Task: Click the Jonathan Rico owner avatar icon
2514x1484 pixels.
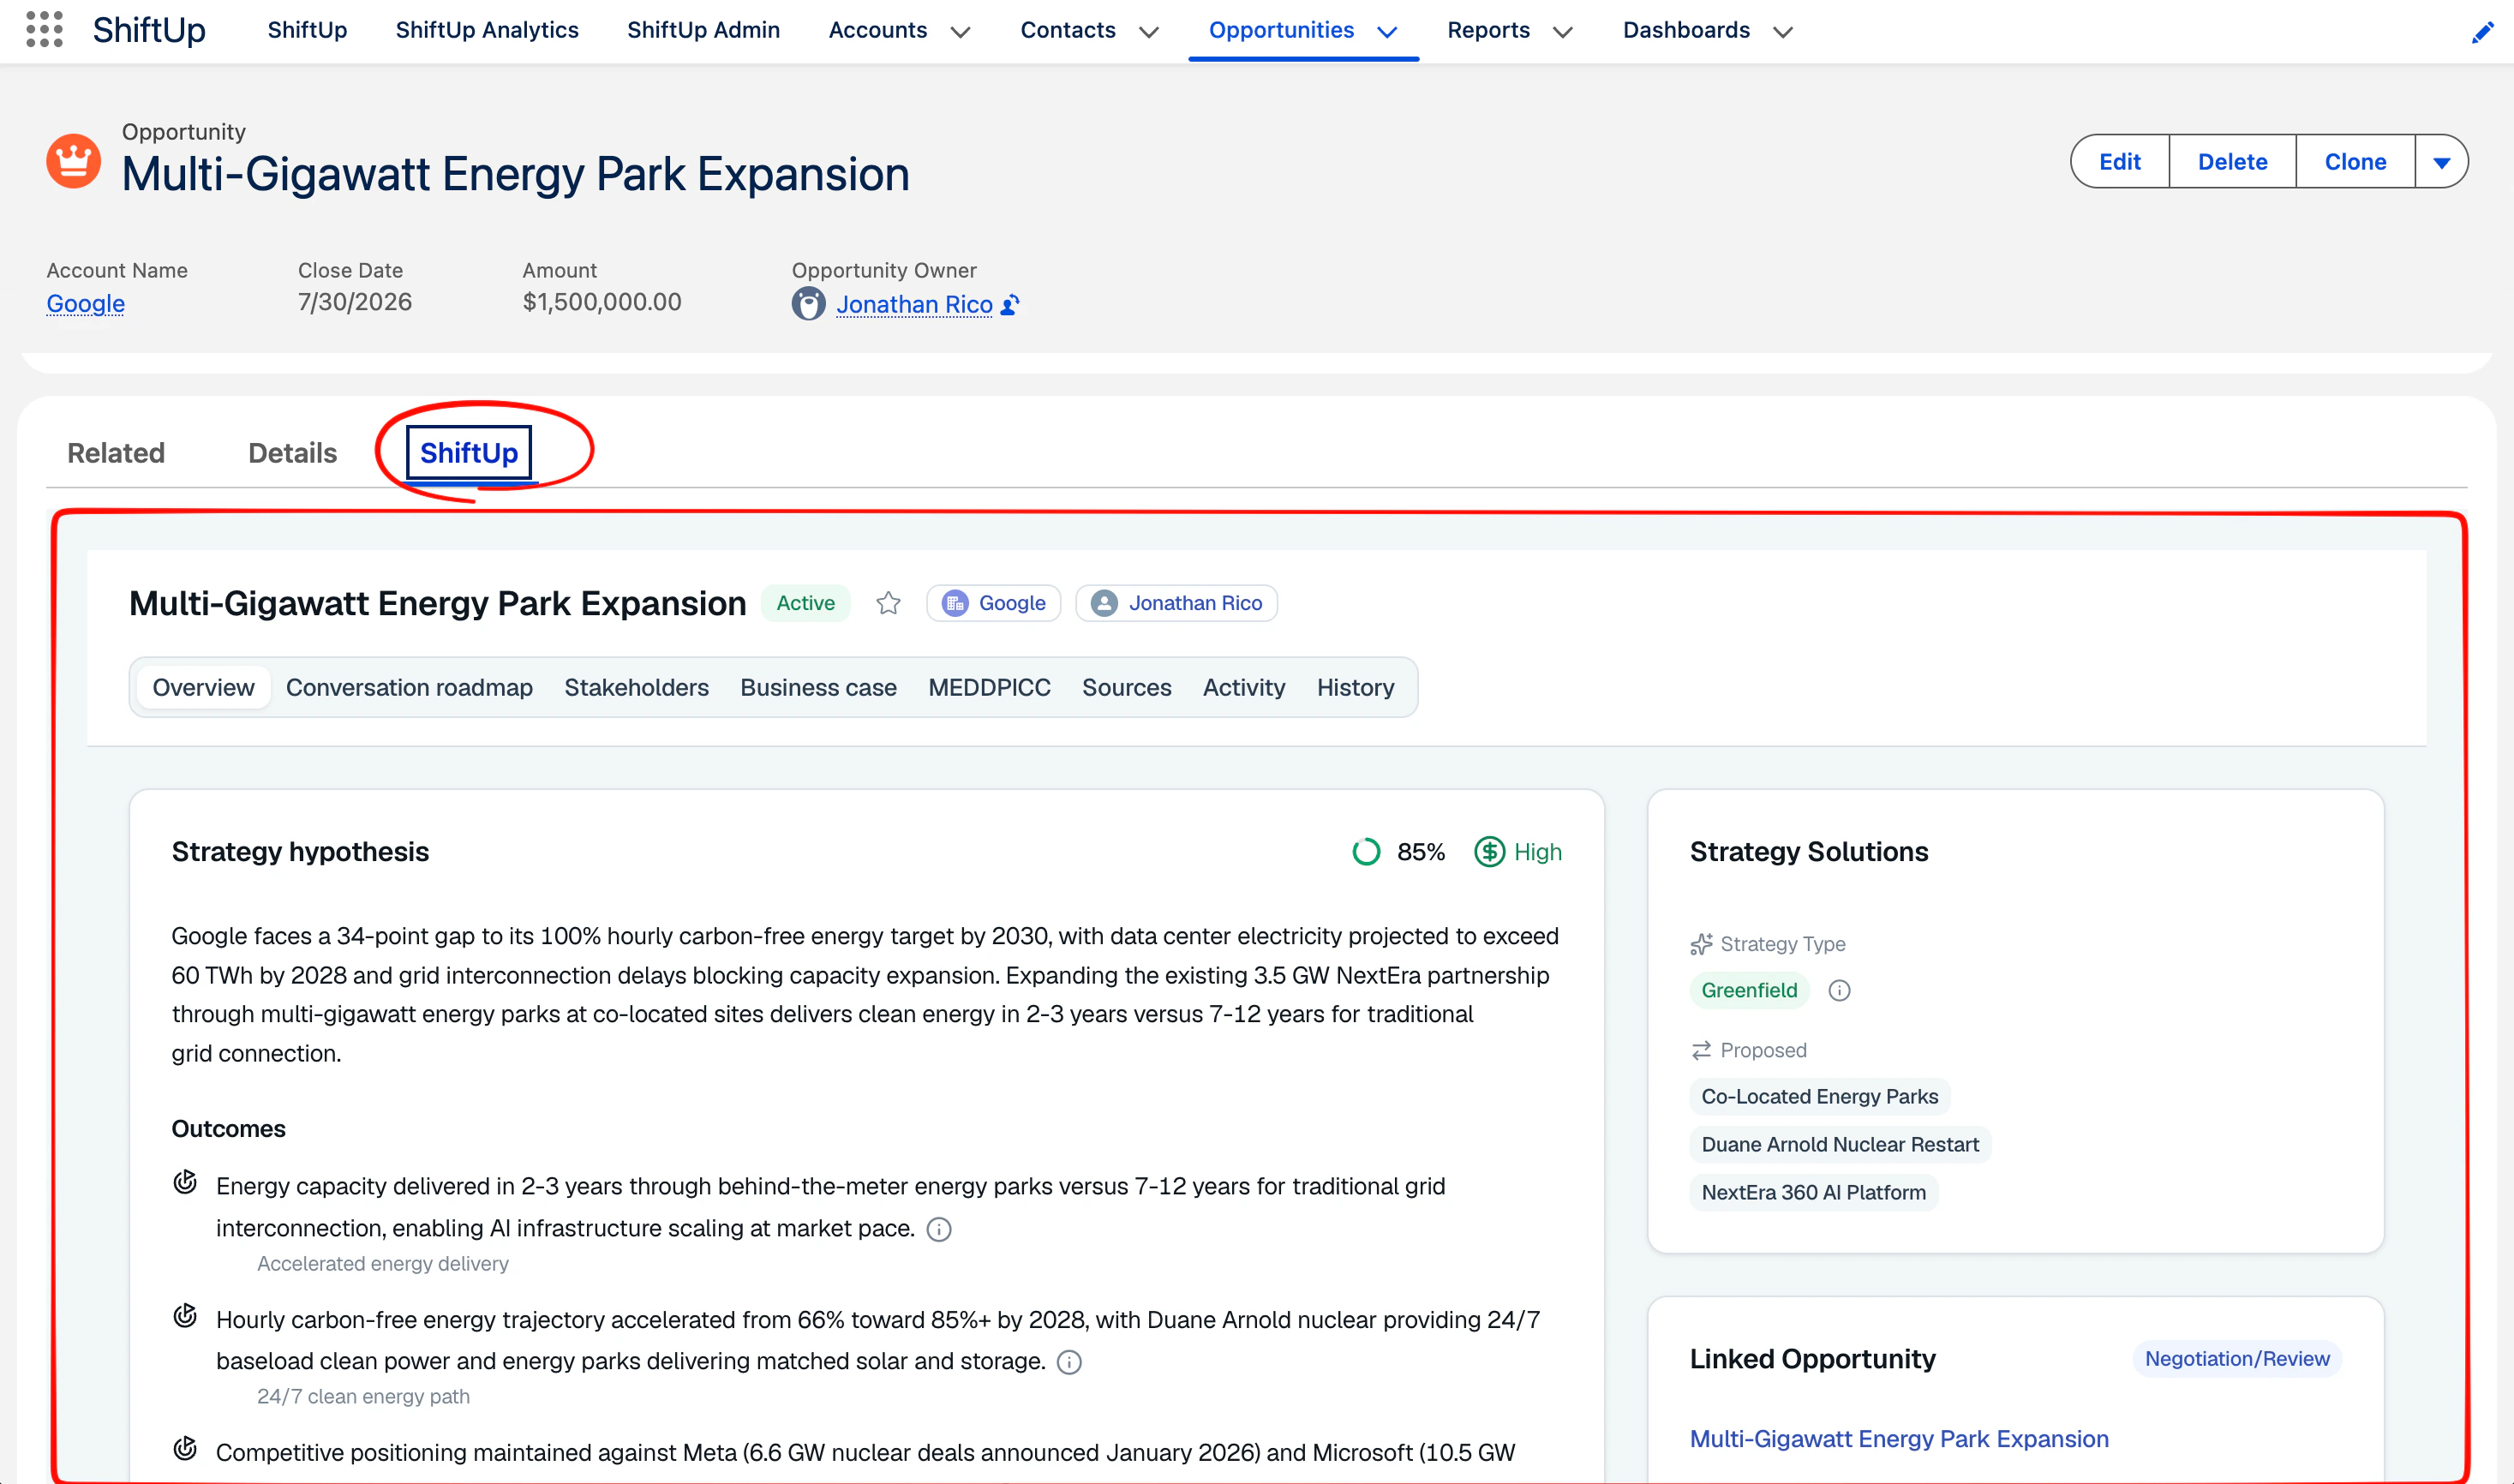Action: tap(808, 304)
